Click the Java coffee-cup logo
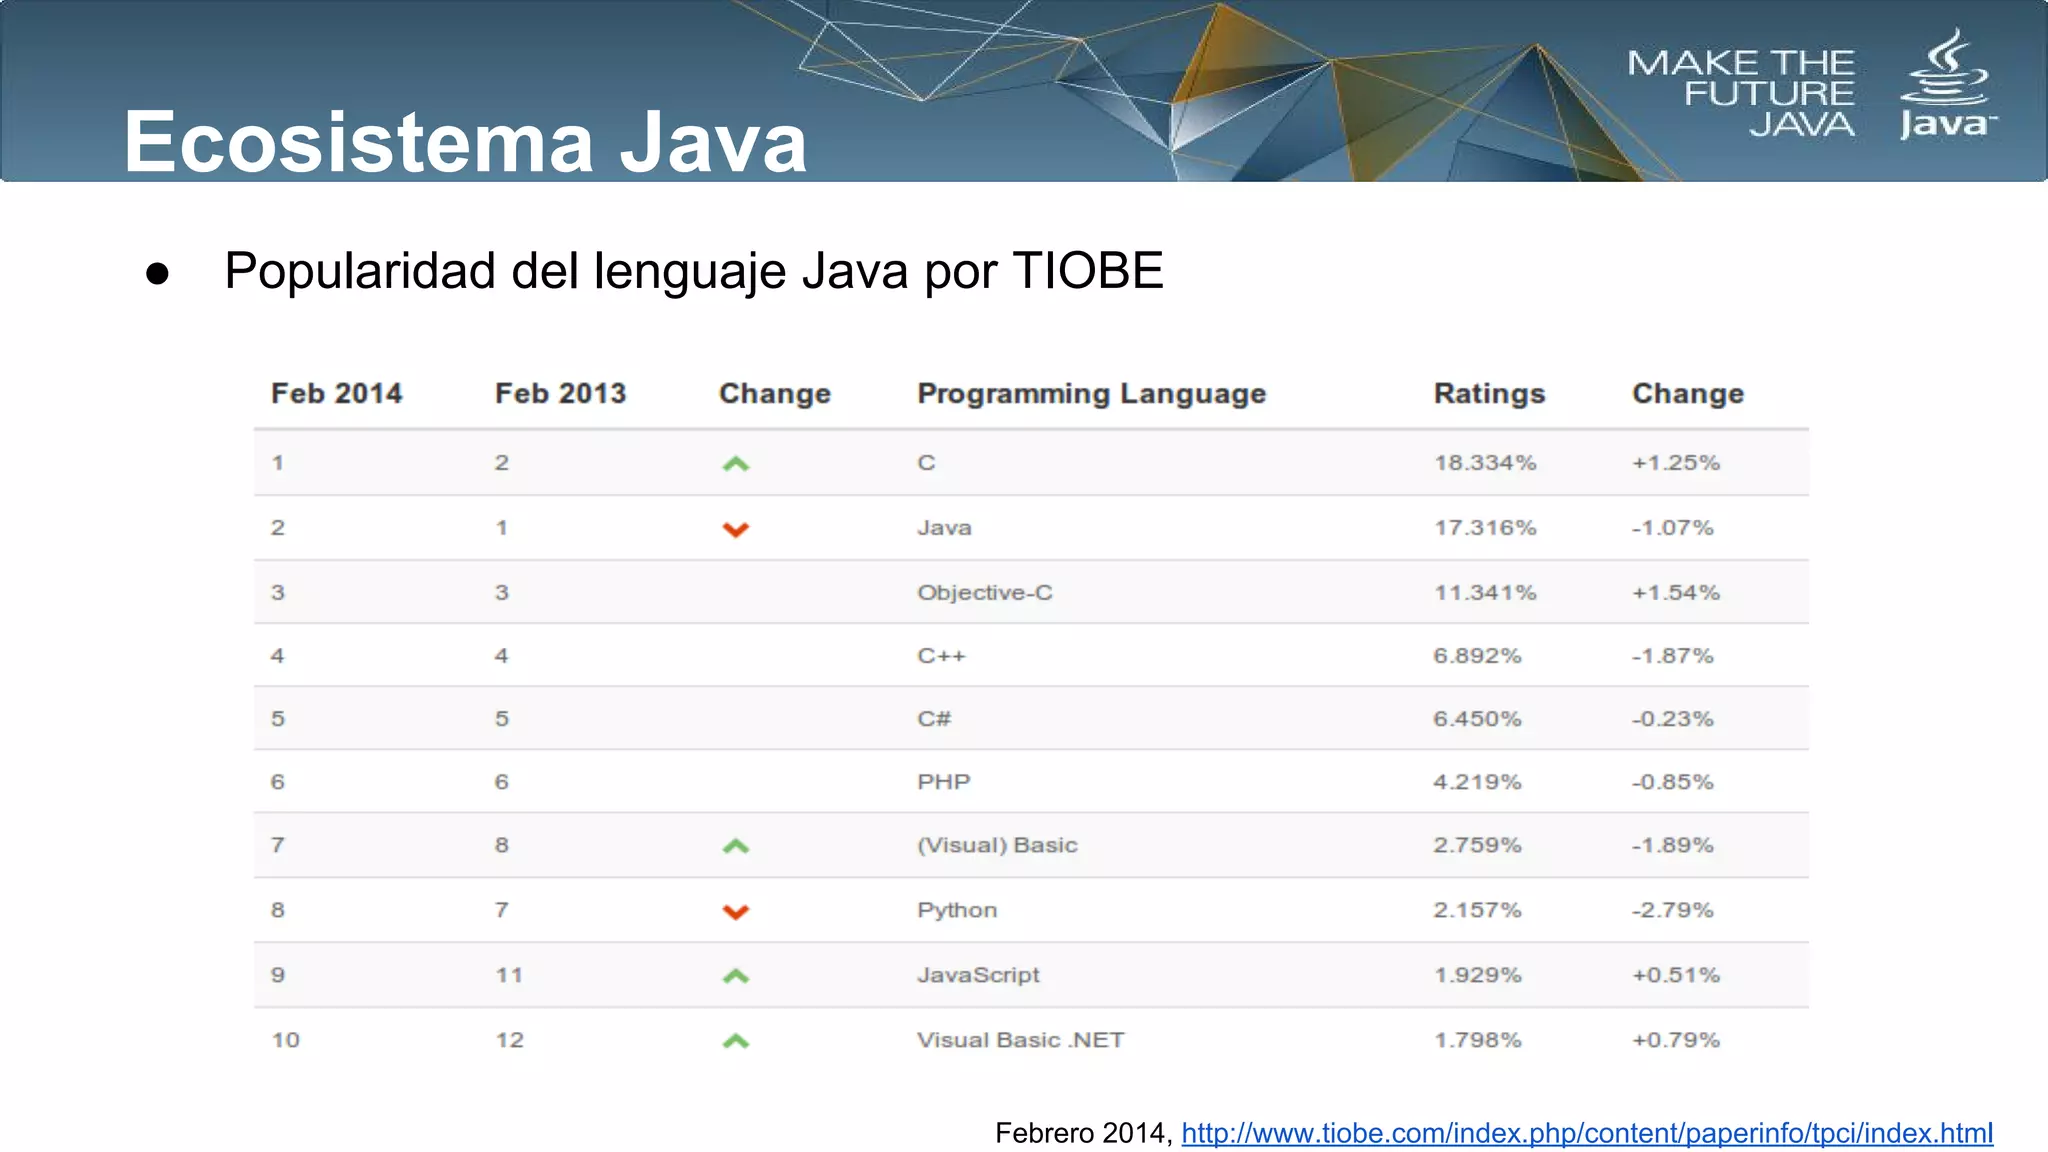2048x1152 pixels. (1947, 84)
